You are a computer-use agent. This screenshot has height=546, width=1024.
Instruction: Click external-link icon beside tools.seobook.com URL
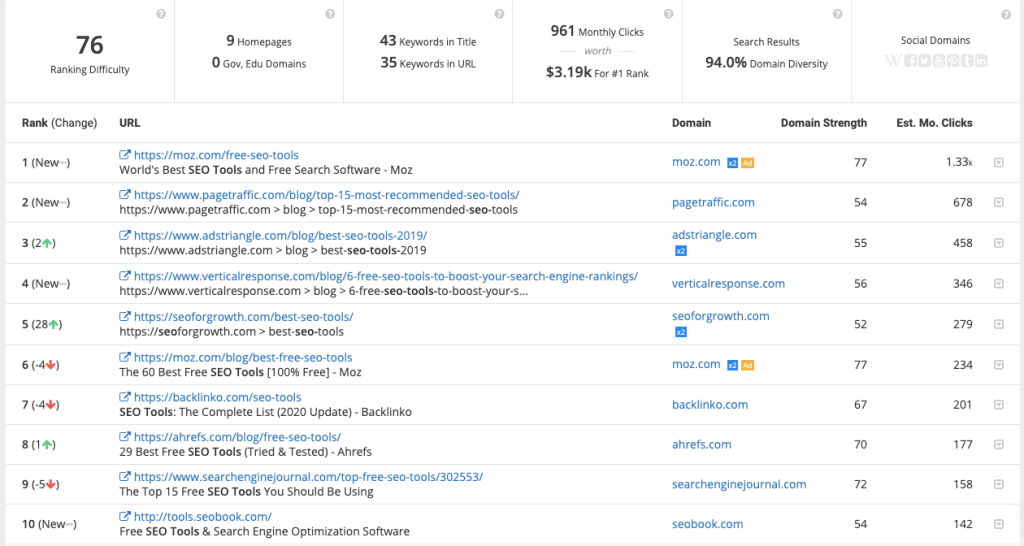[x=125, y=517]
